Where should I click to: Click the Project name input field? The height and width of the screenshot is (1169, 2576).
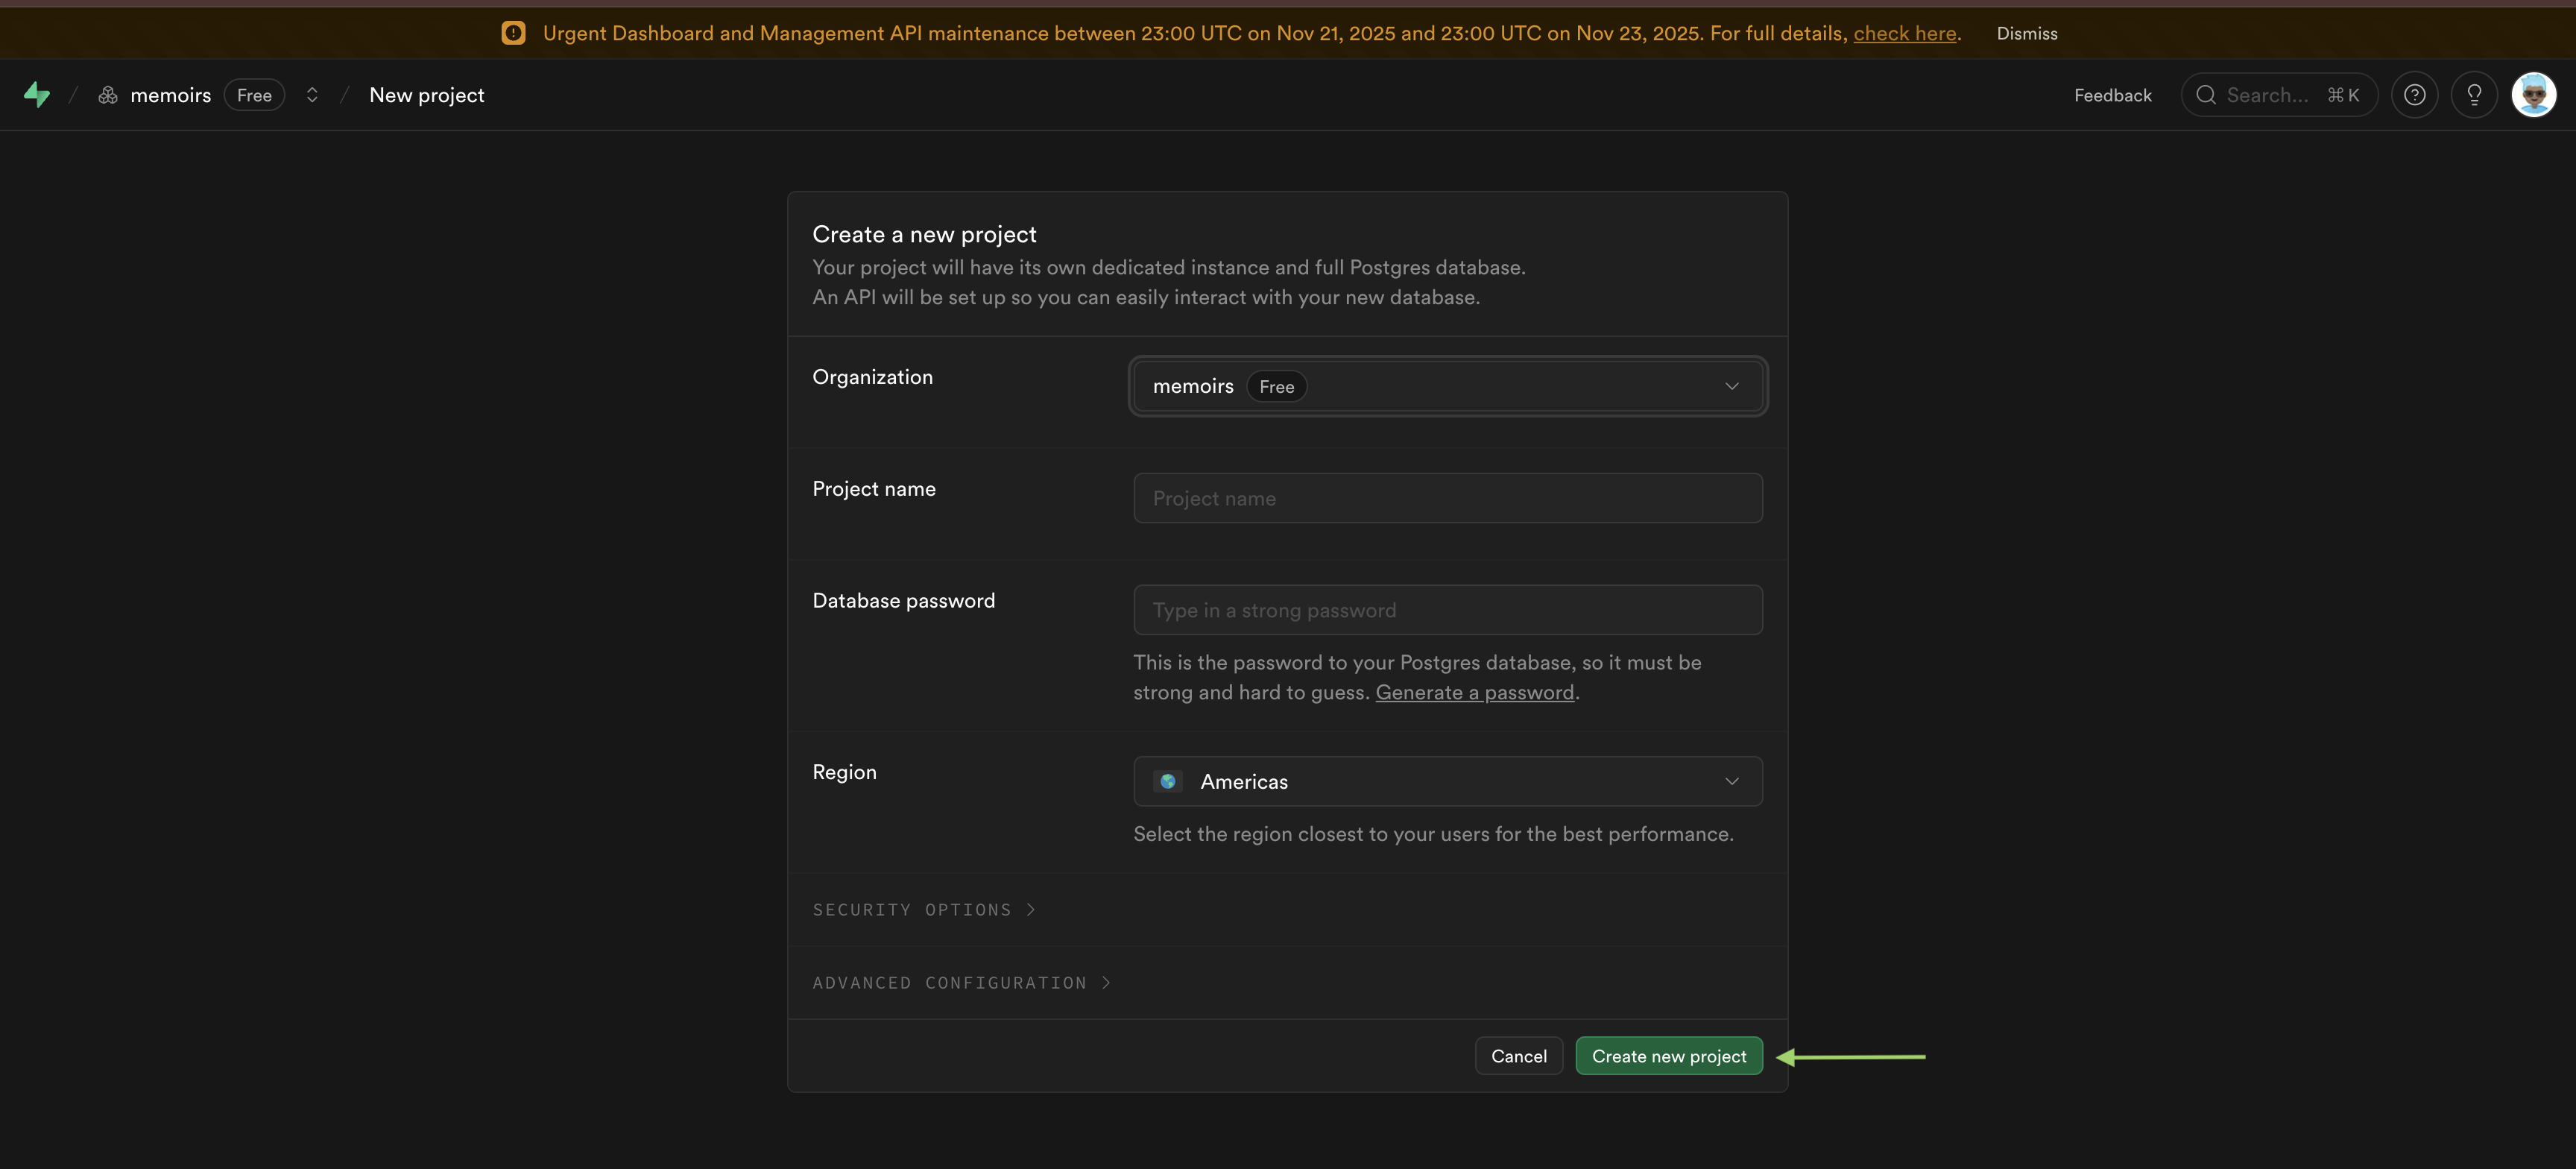point(1447,497)
